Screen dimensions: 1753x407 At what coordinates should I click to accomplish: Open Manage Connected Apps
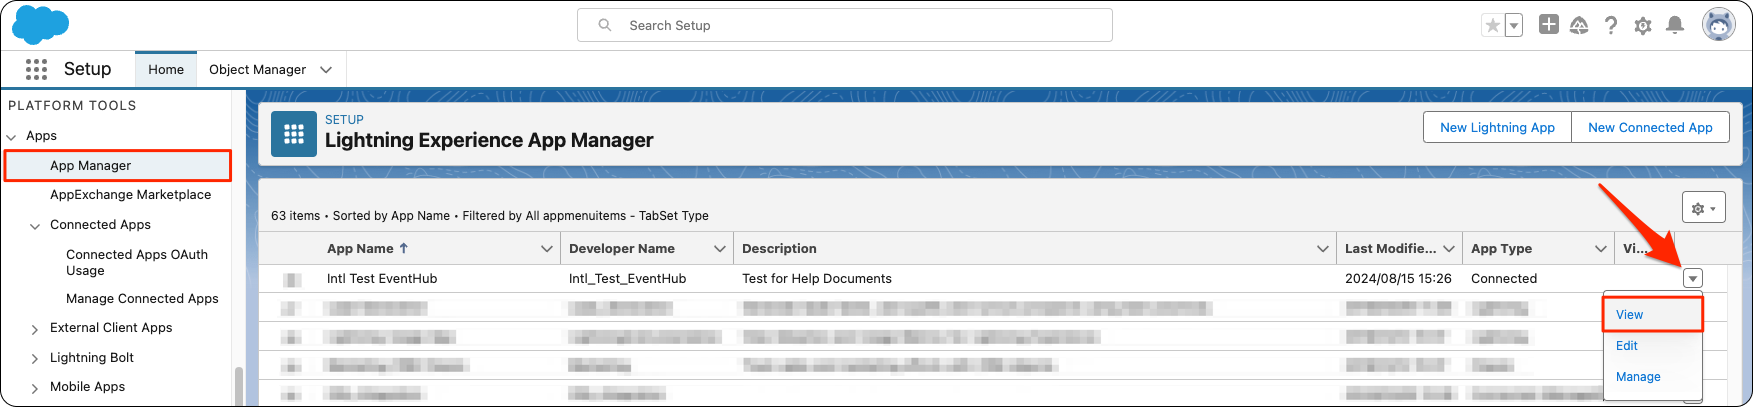coord(142,298)
